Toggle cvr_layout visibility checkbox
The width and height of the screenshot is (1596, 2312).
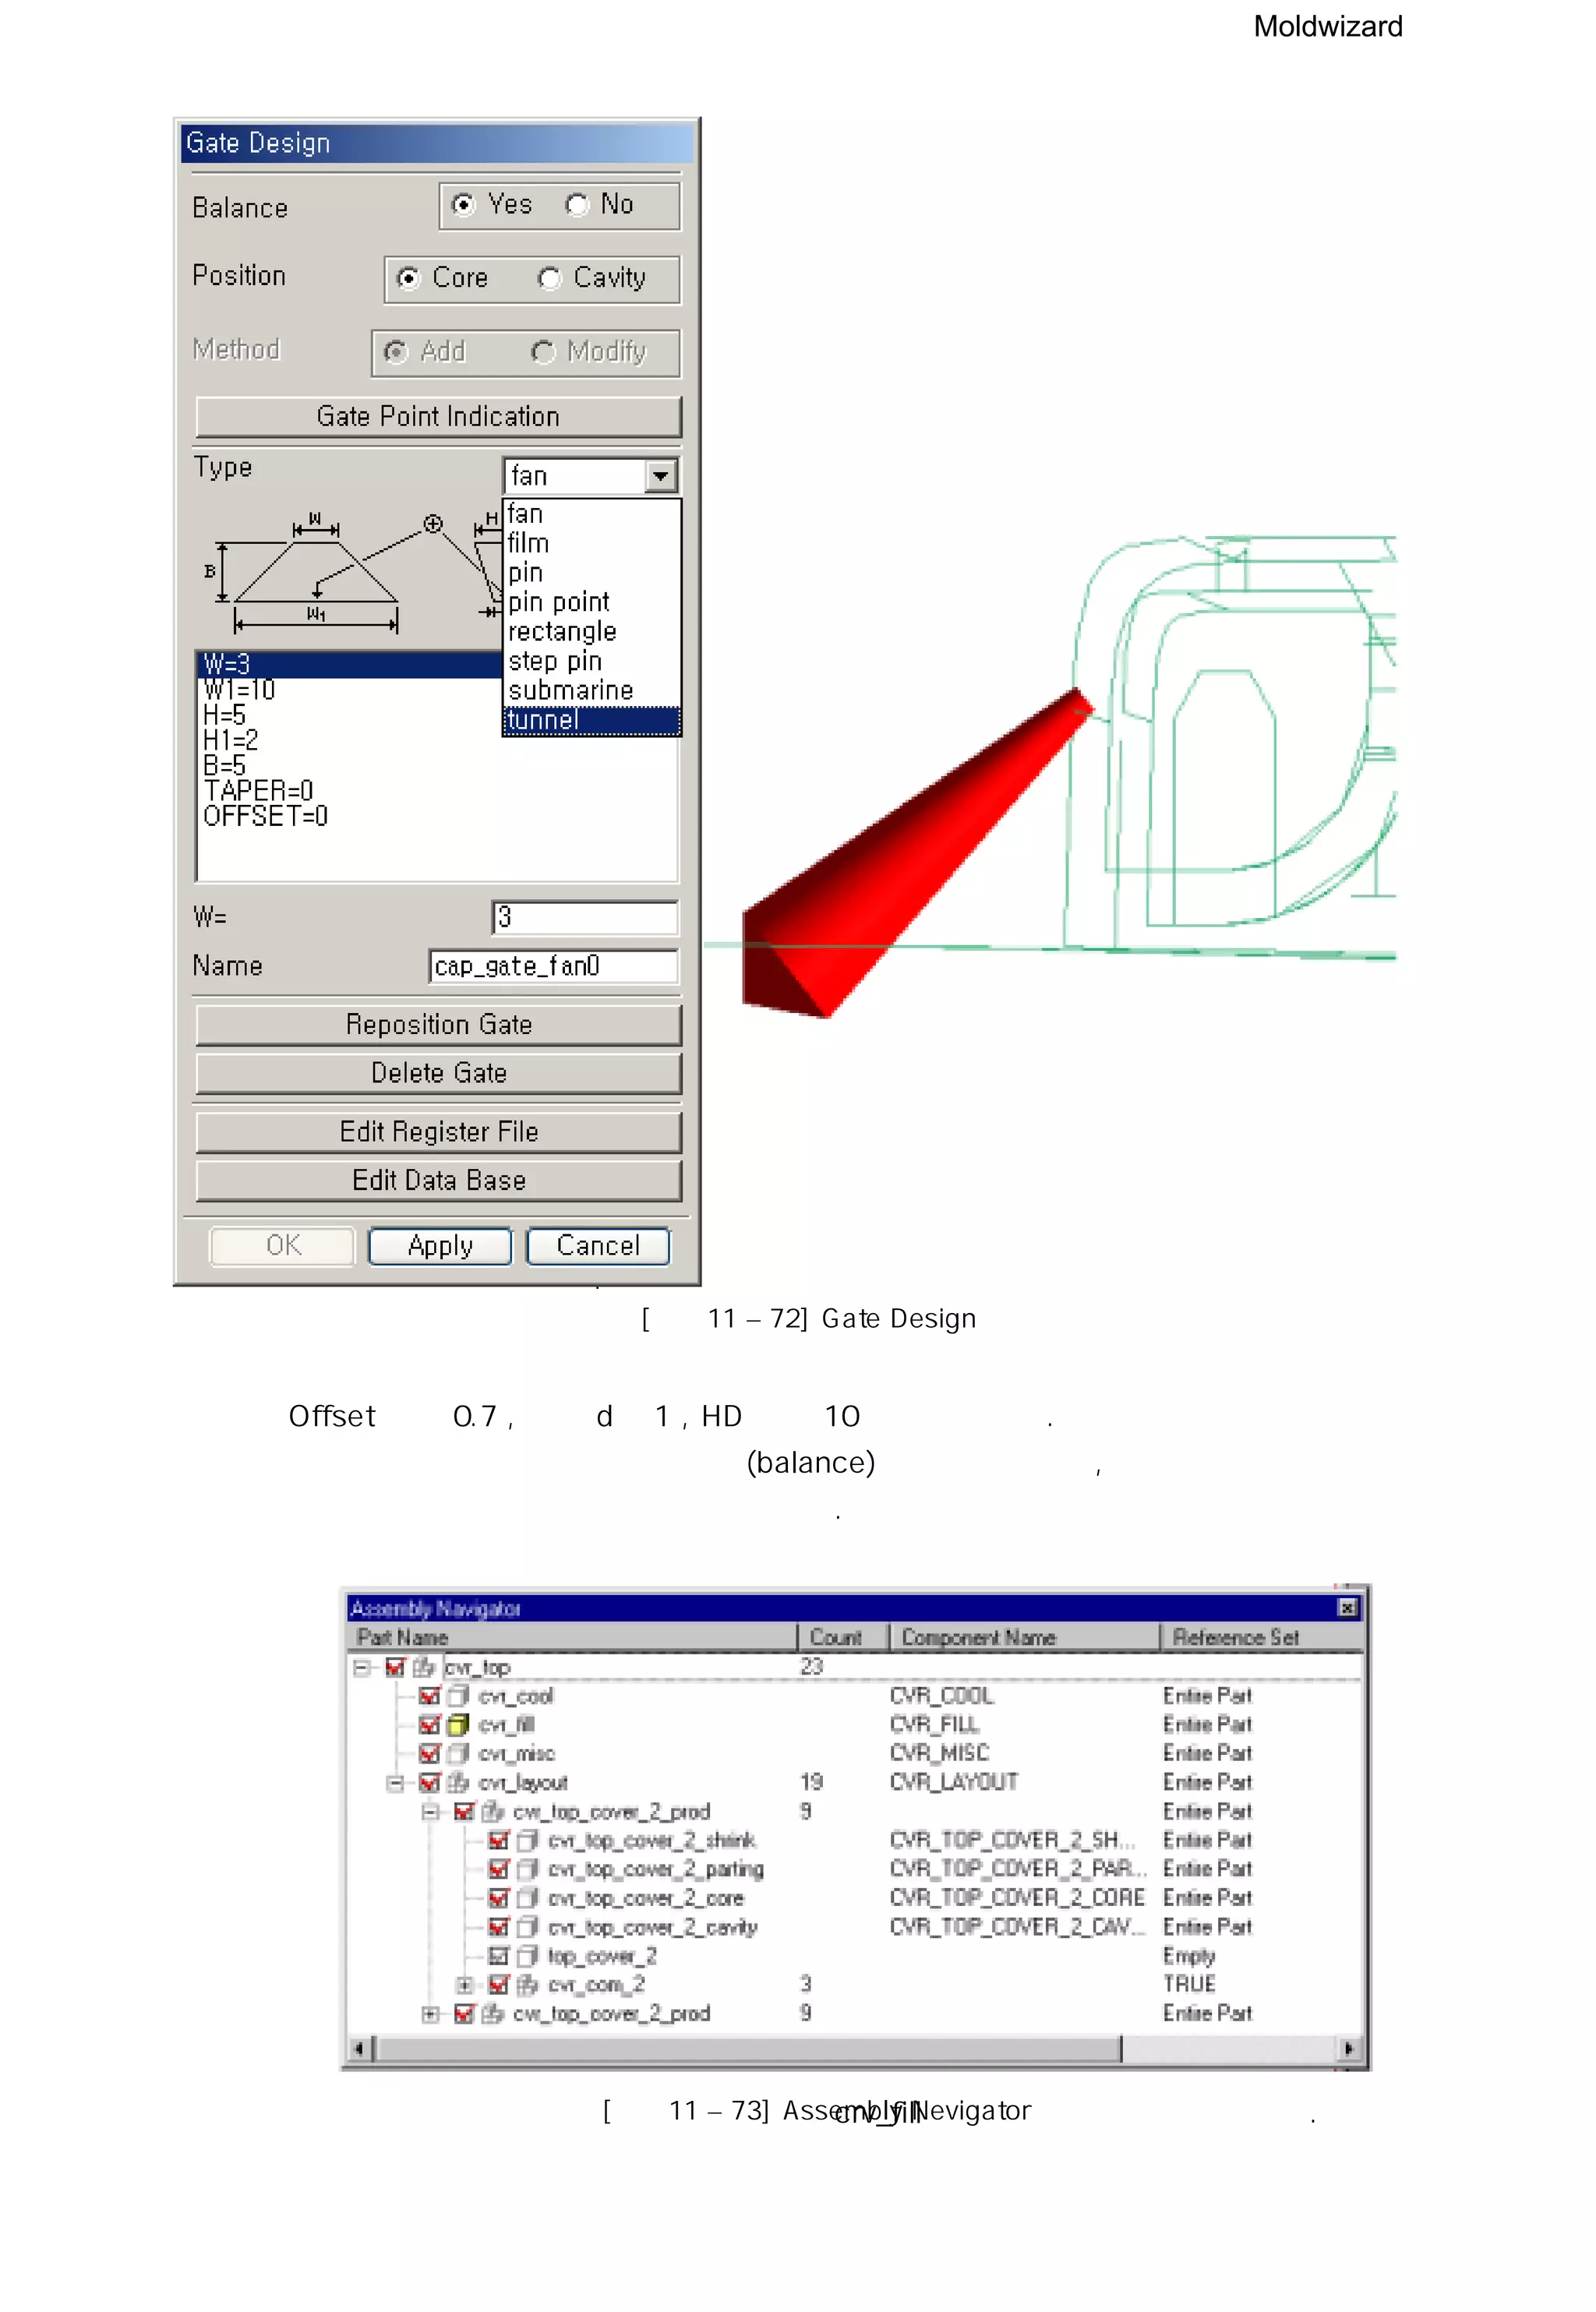click(x=430, y=1783)
